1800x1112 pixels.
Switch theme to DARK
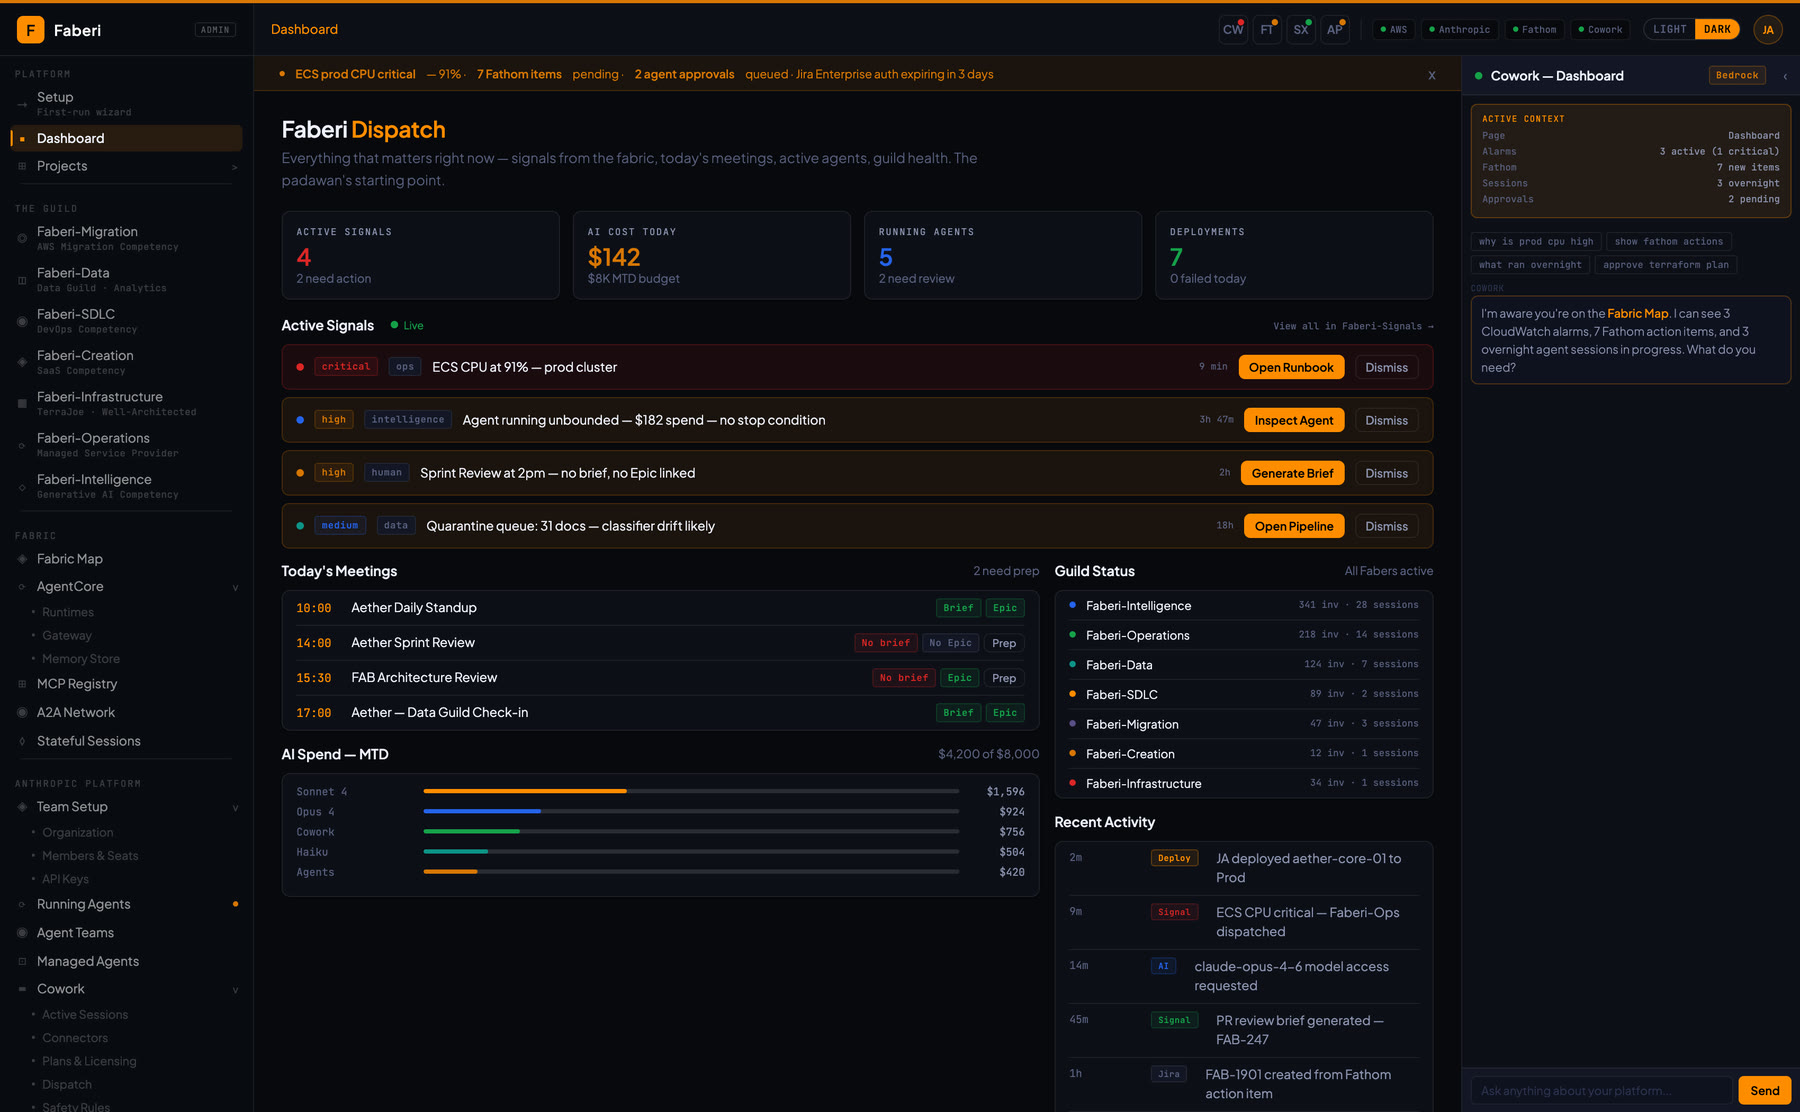tap(1717, 29)
